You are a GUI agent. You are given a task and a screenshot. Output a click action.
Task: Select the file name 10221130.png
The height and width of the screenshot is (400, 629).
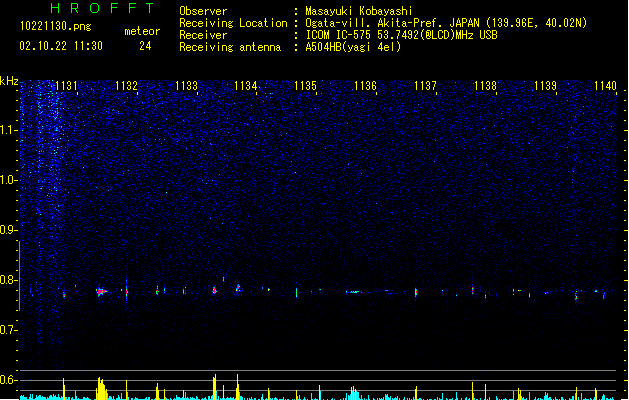pyautogui.click(x=56, y=26)
